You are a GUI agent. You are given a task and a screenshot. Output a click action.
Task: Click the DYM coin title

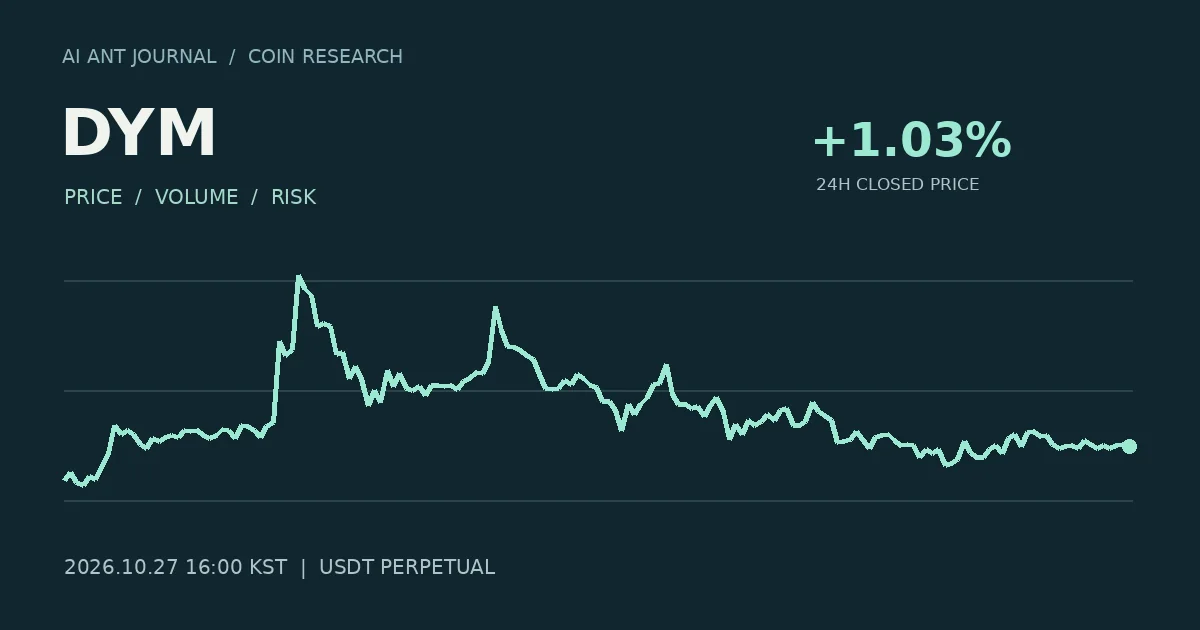click(x=139, y=133)
